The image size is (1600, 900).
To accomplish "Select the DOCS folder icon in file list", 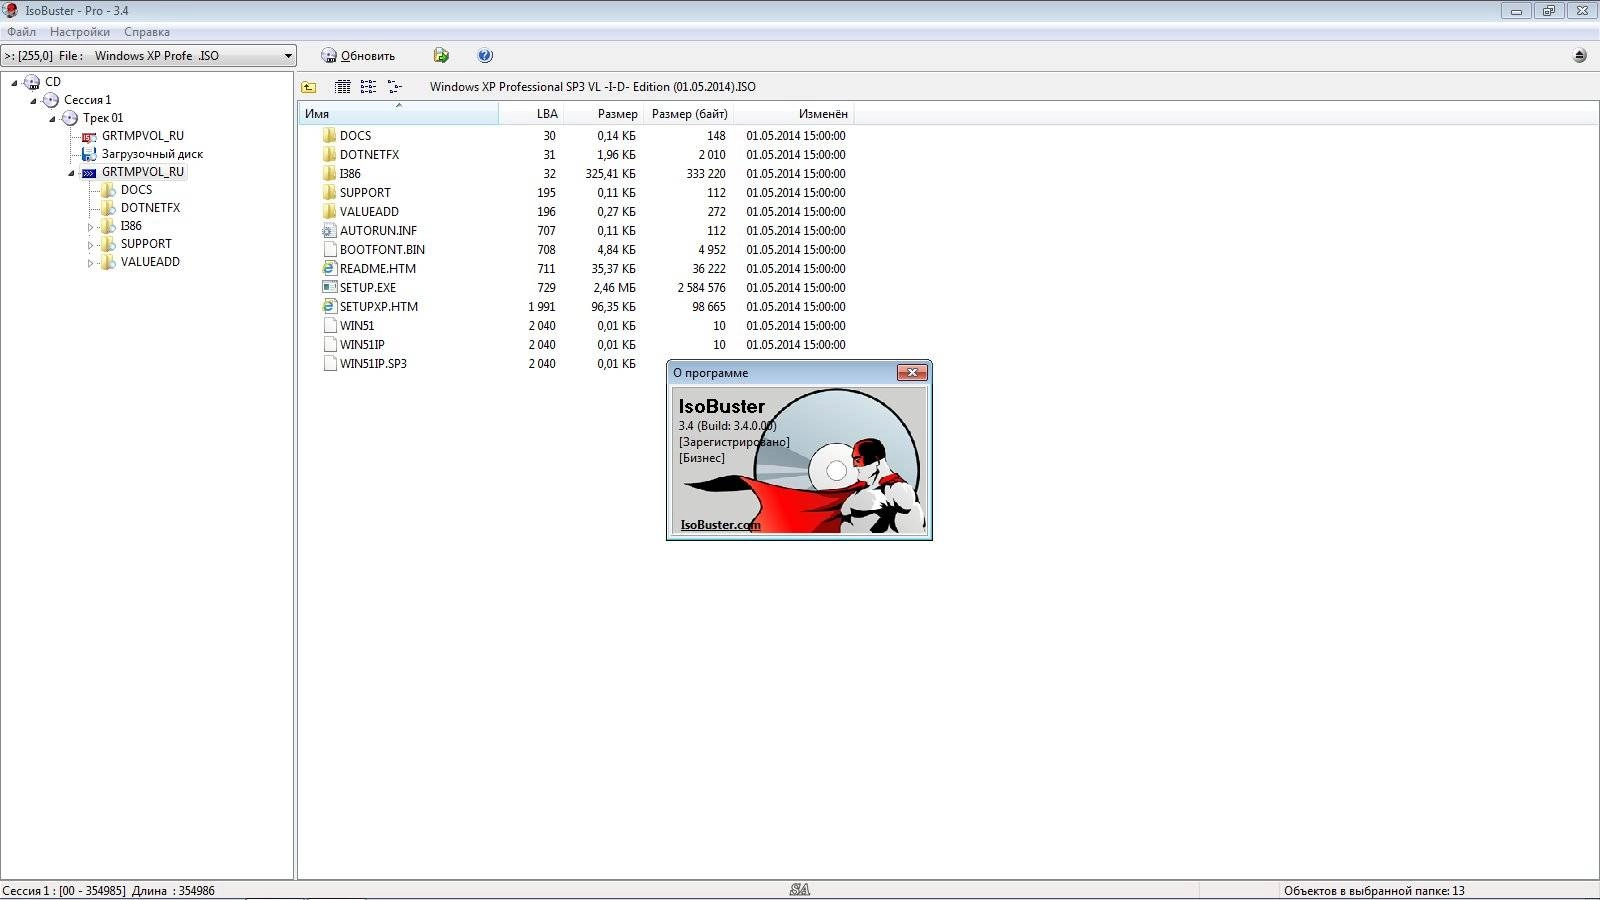I will pos(330,135).
